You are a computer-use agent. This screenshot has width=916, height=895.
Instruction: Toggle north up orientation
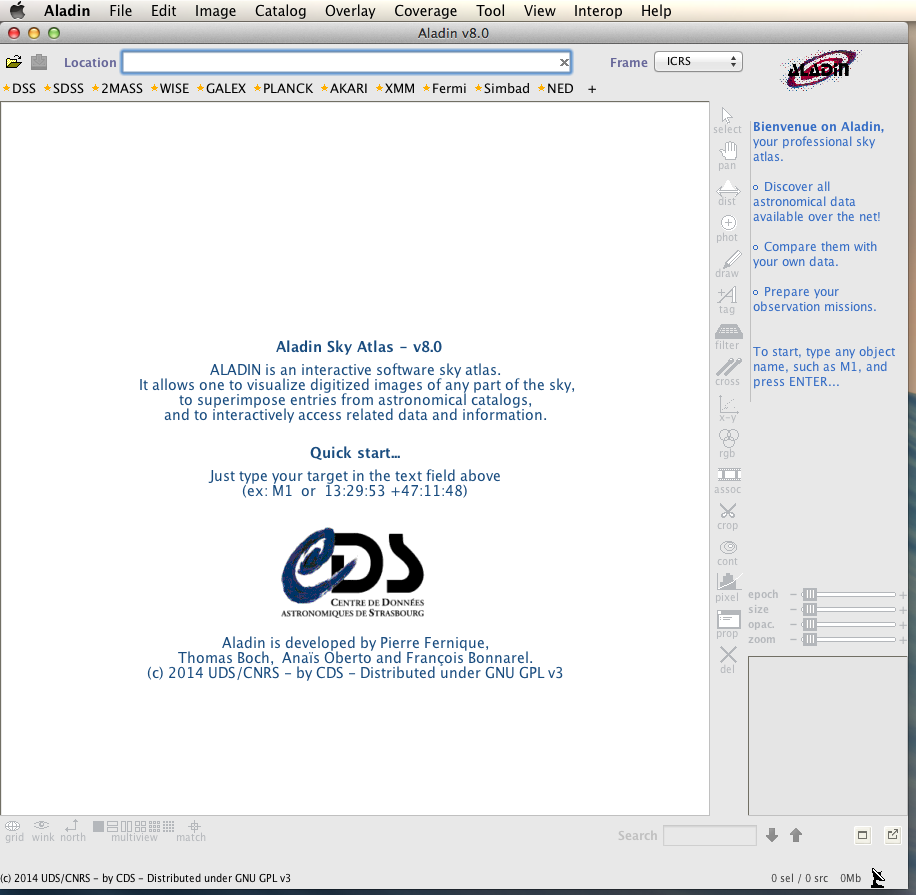coord(72,831)
